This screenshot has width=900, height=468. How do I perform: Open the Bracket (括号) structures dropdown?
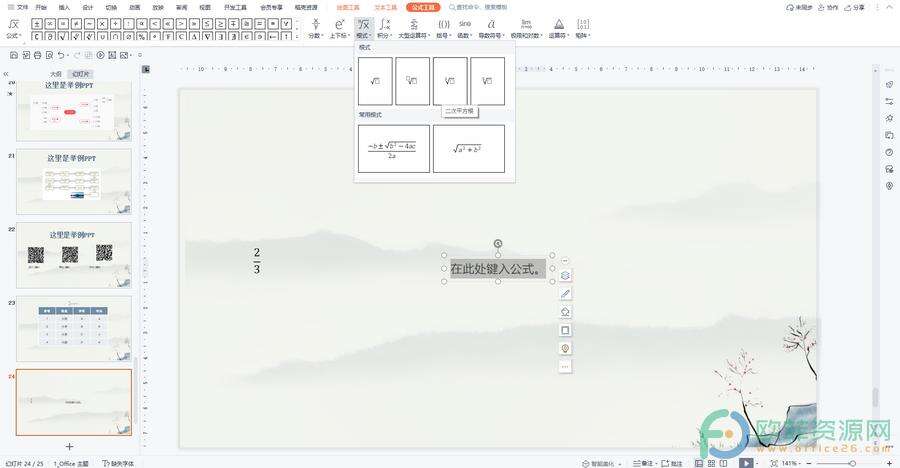pyautogui.click(x=444, y=28)
